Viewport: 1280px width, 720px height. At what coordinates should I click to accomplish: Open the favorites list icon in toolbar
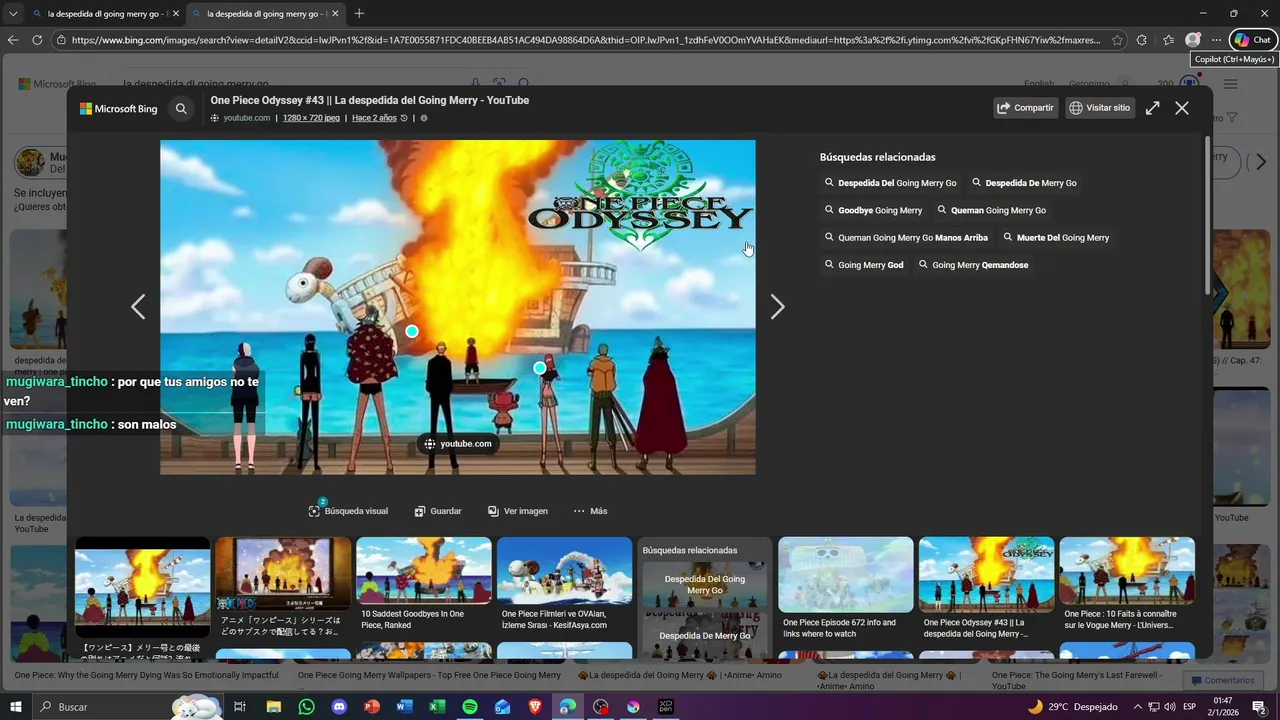coord(1168,40)
